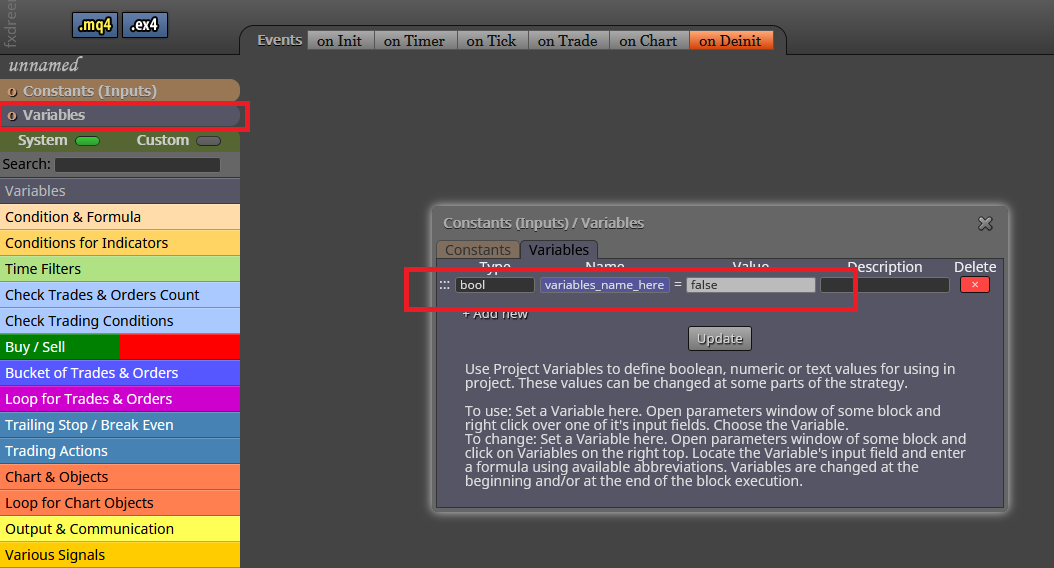
Task: Open the Time Filters category
Action: point(120,269)
